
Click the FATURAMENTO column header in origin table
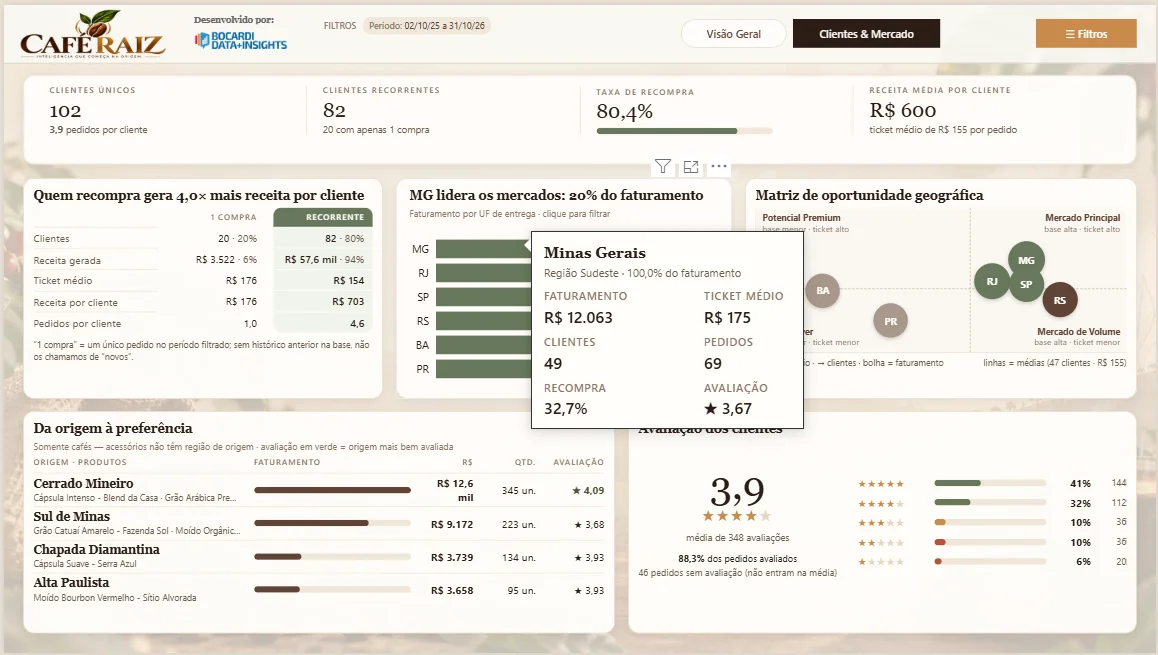point(287,462)
